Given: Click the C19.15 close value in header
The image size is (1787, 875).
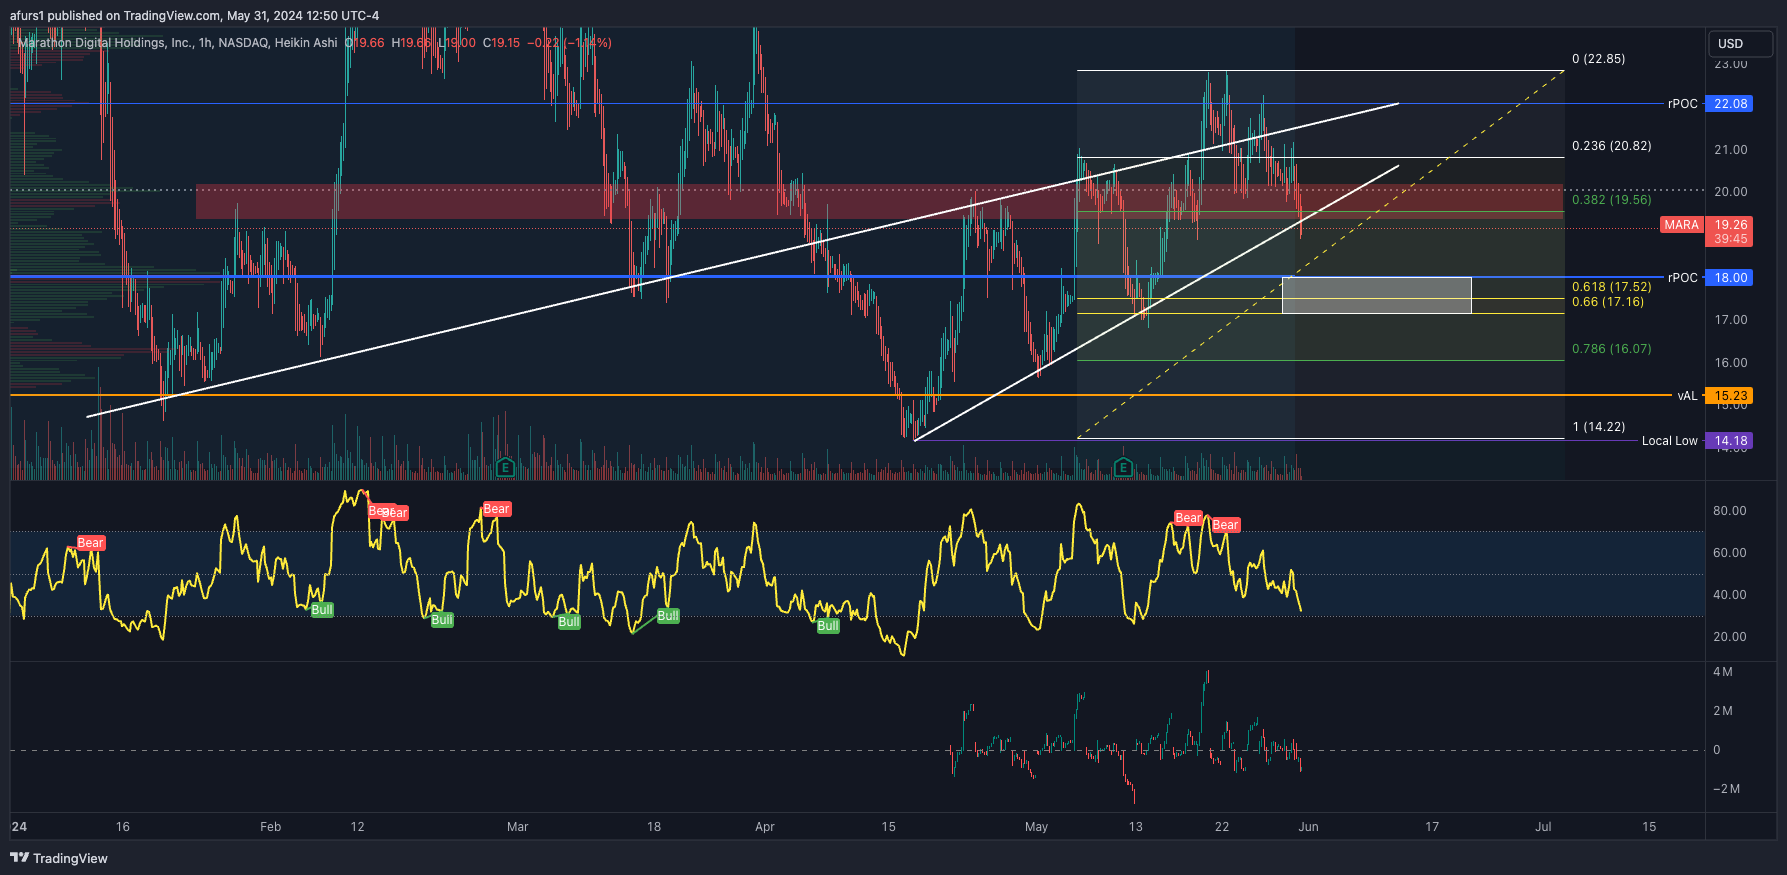Looking at the screenshot, I should pos(502,43).
